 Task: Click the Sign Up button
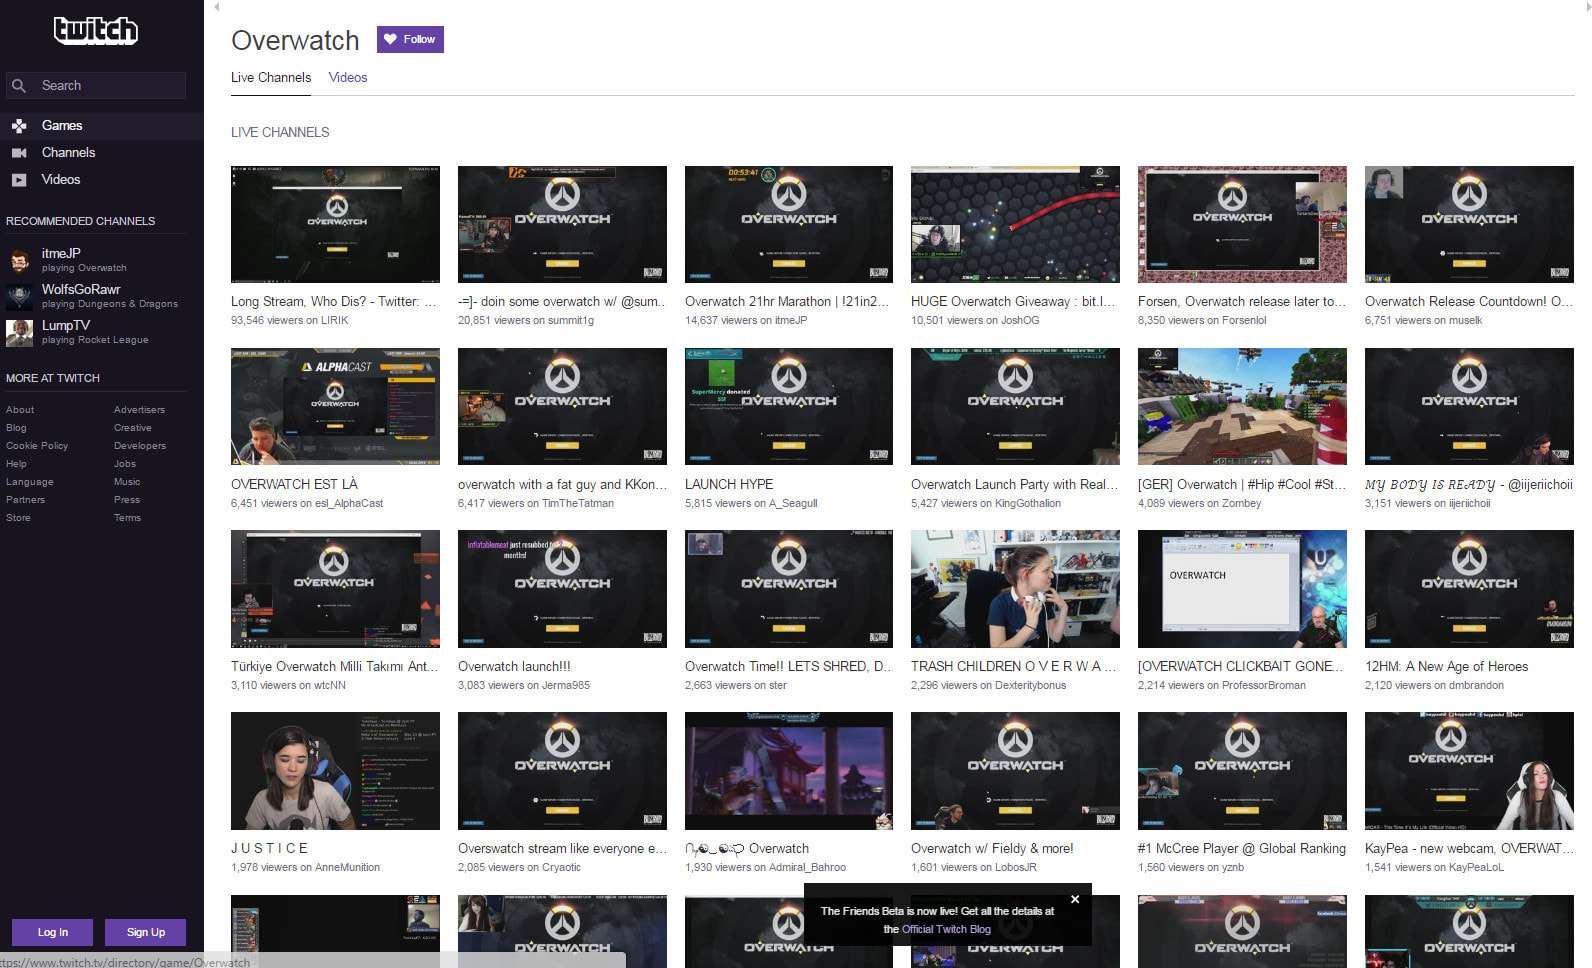pos(146,932)
